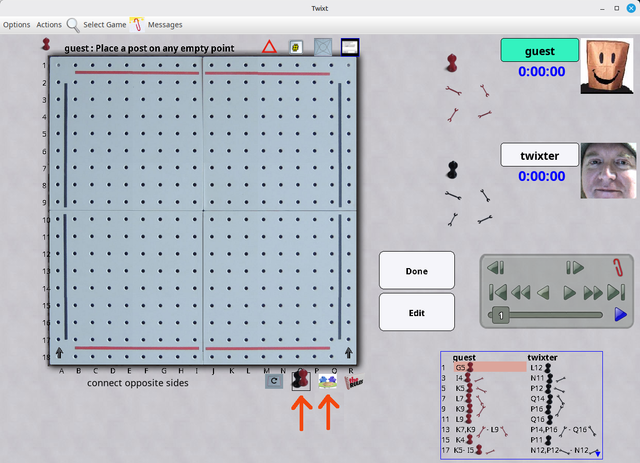Click guest's 0:00:00 timer
The height and width of the screenshot is (463, 640).
[542, 71]
